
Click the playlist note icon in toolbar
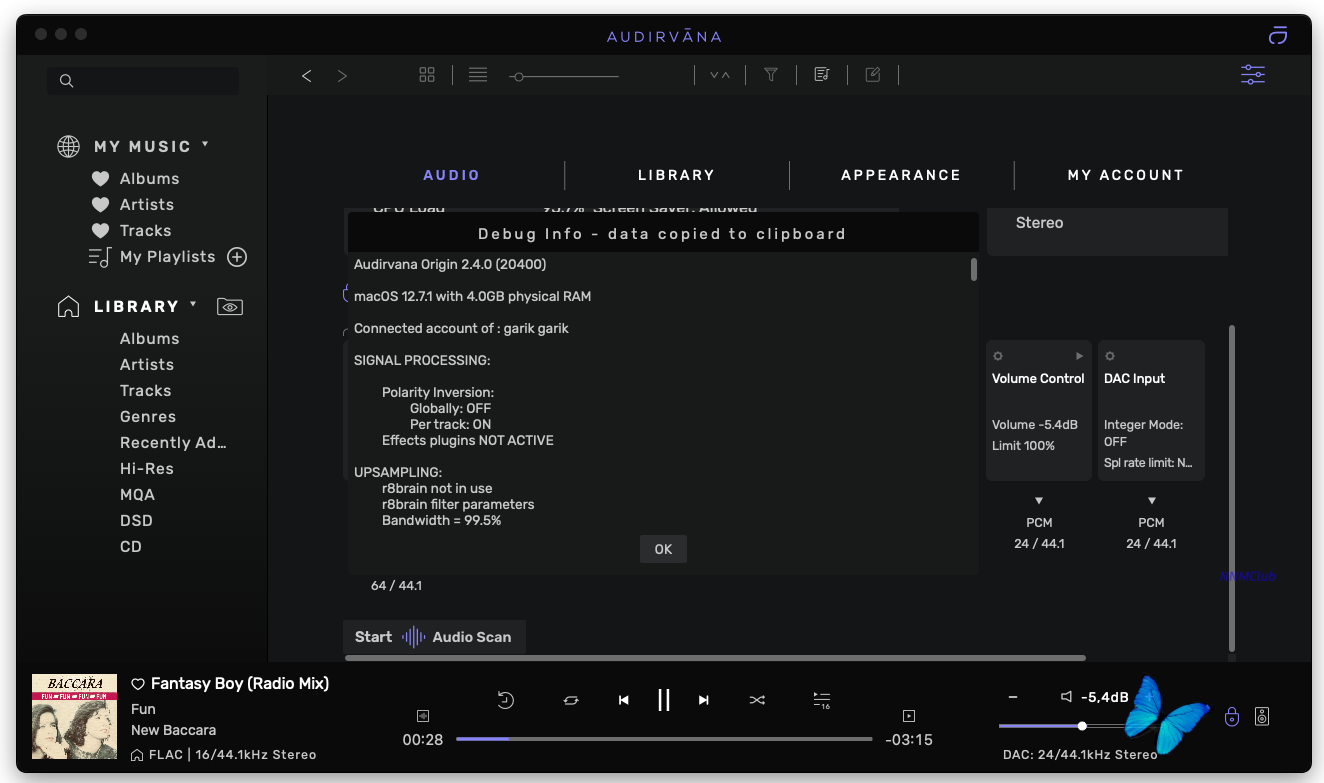click(822, 75)
